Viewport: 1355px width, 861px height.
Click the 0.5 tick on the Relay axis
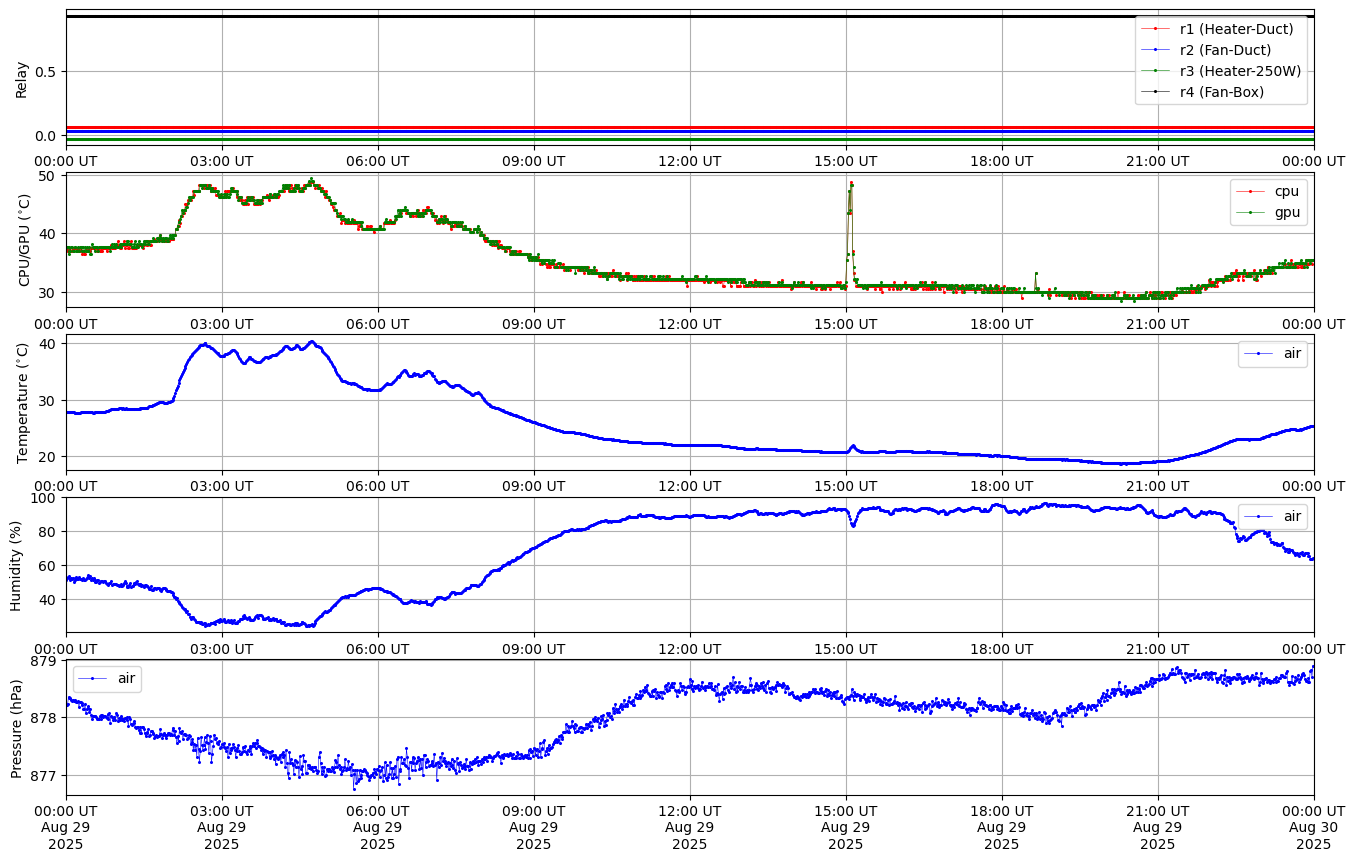tap(48, 72)
